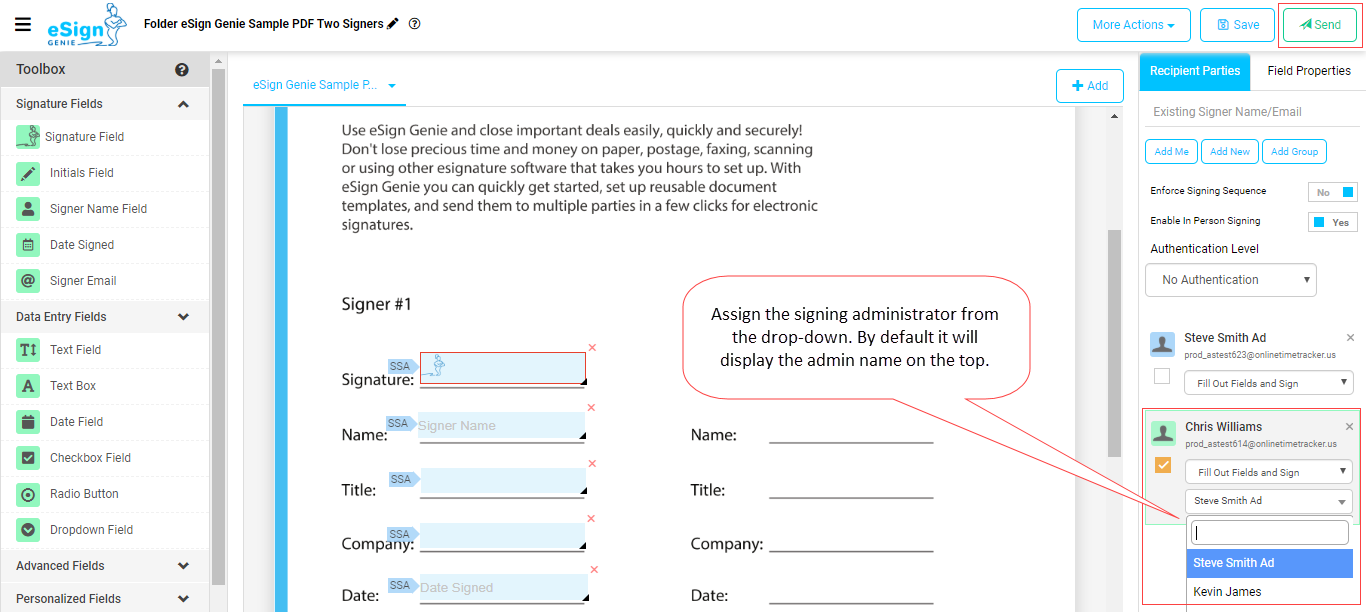Delete the Signer Name field on document

592,408
